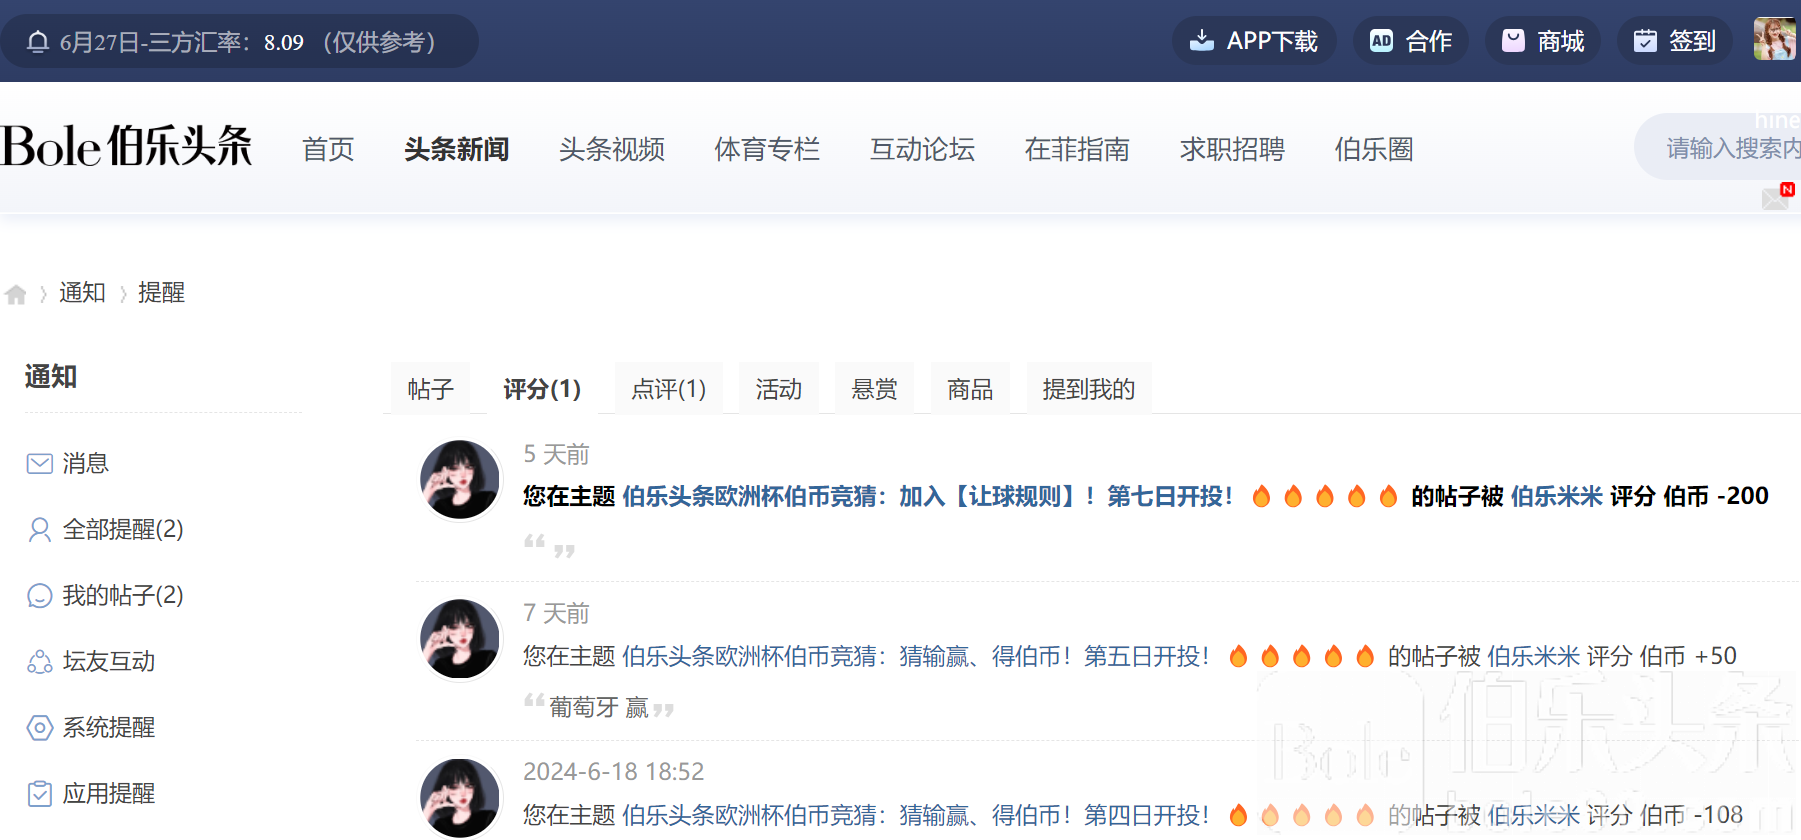Open 坛友互动 in the sidebar

tap(109, 661)
